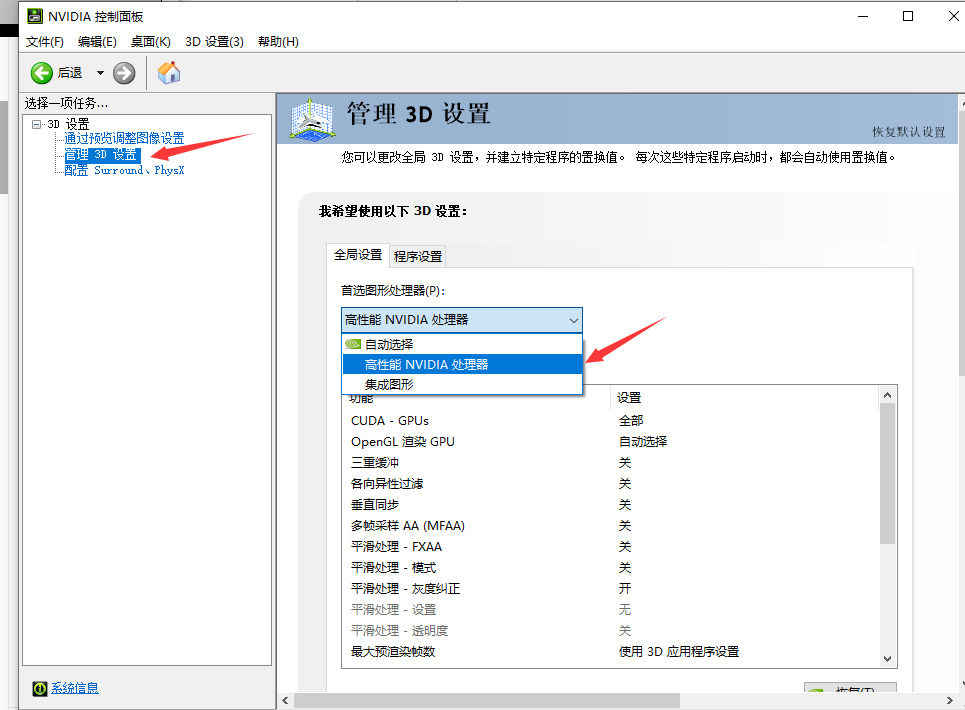This screenshot has width=965, height=710.
Task: Select the 各向异性过滤 setting row
Action: pos(609,484)
